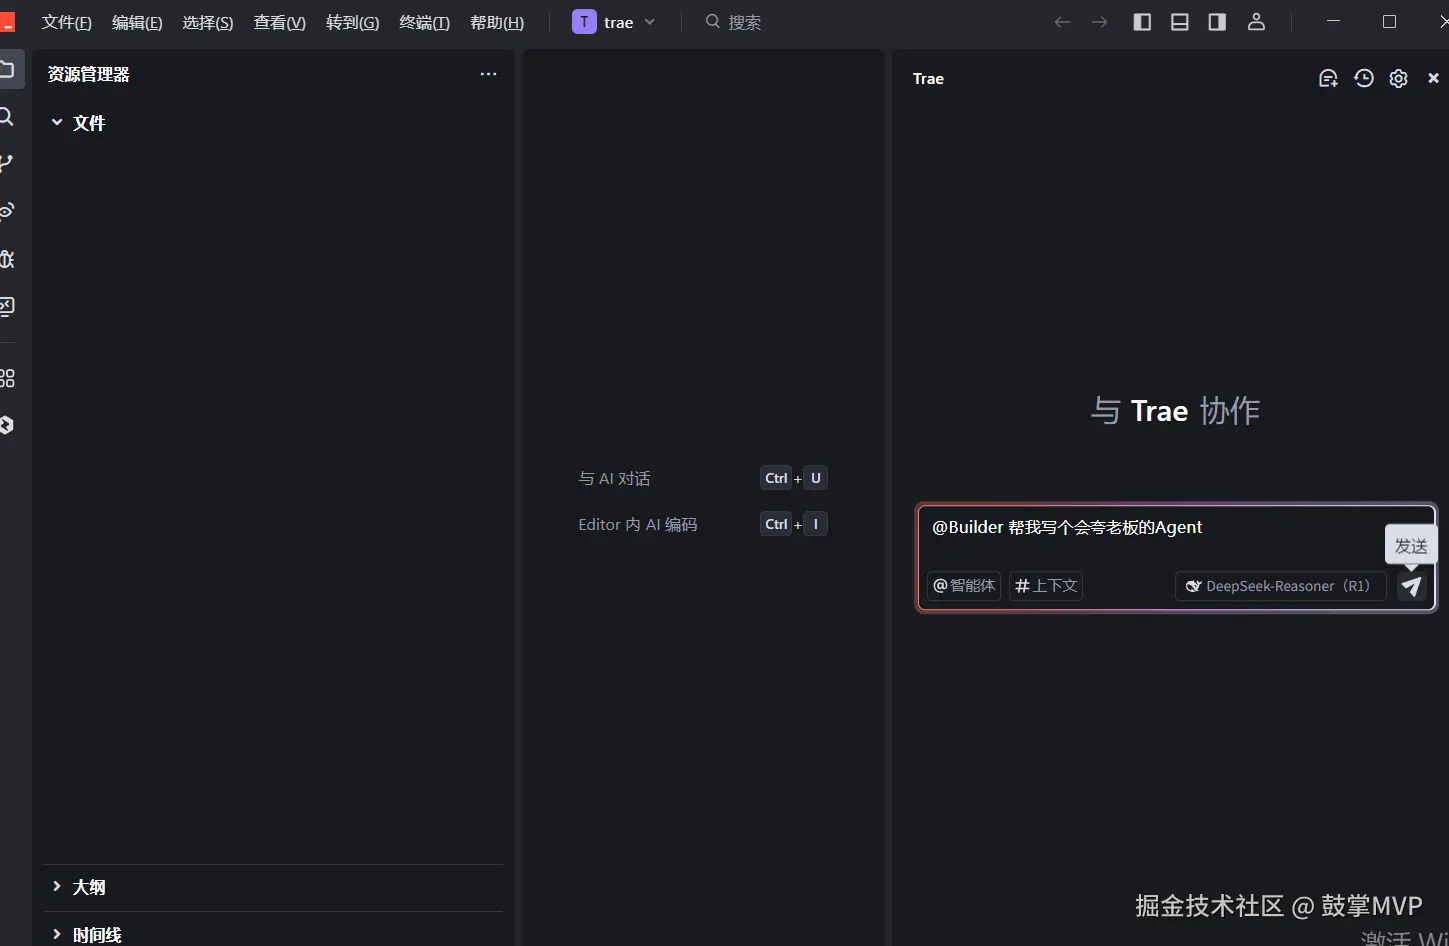Open Trae AI settings gear

coord(1397,78)
